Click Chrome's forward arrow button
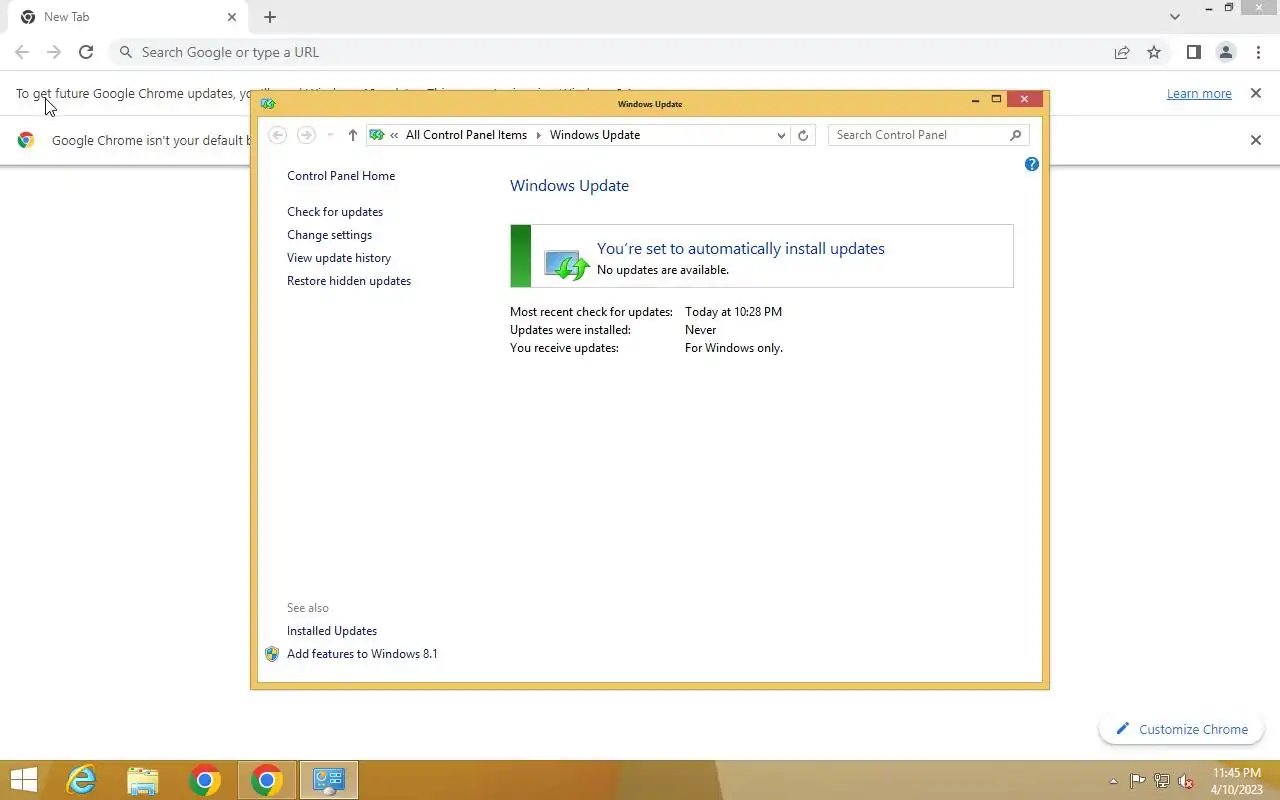This screenshot has width=1280, height=800. point(54,52)
